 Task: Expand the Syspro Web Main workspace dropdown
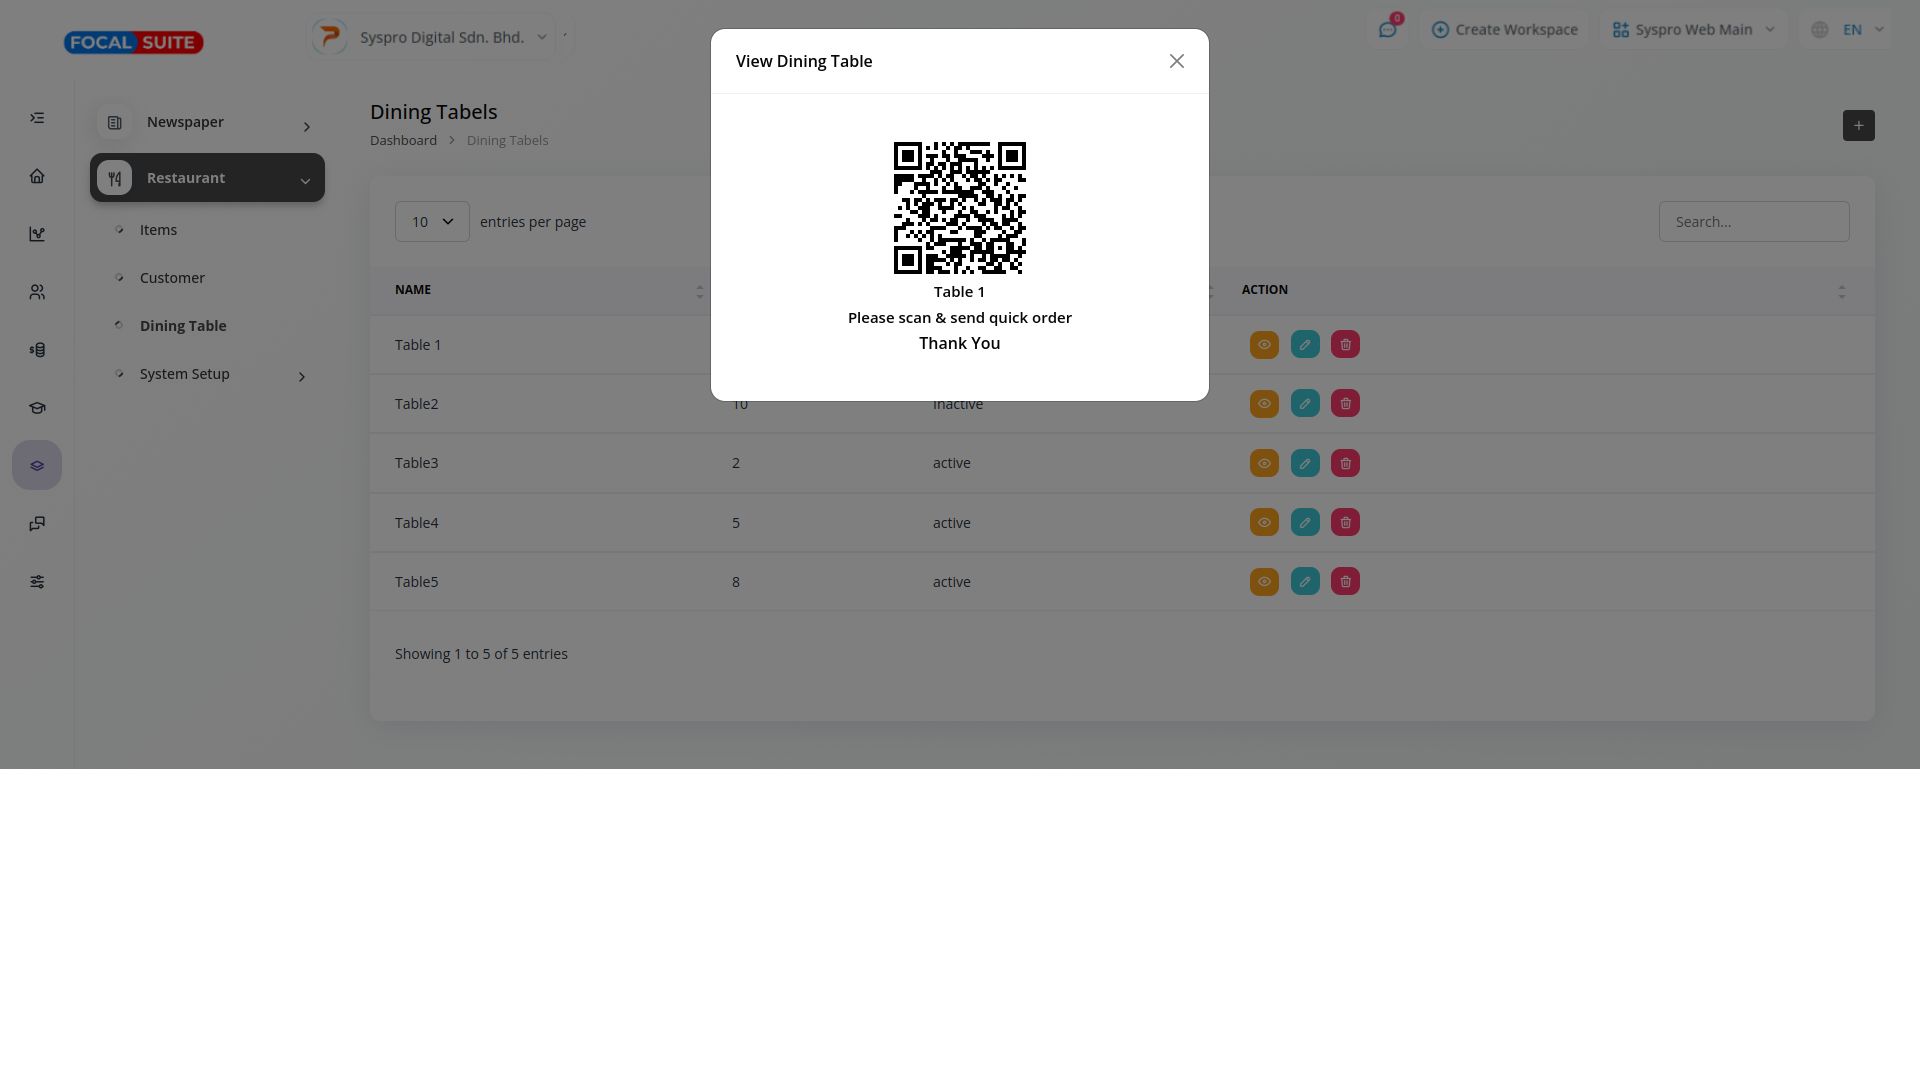1693,30
